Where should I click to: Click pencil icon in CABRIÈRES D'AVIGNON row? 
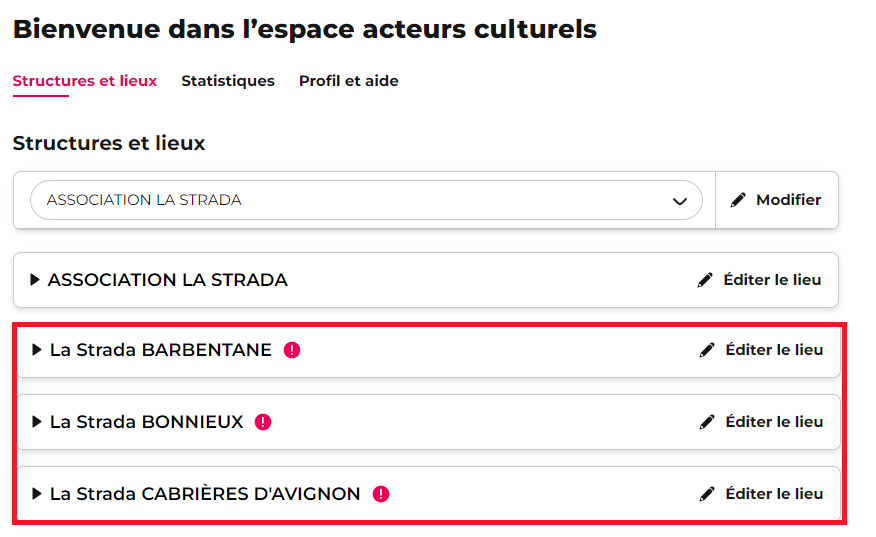(x=707, y=494)
